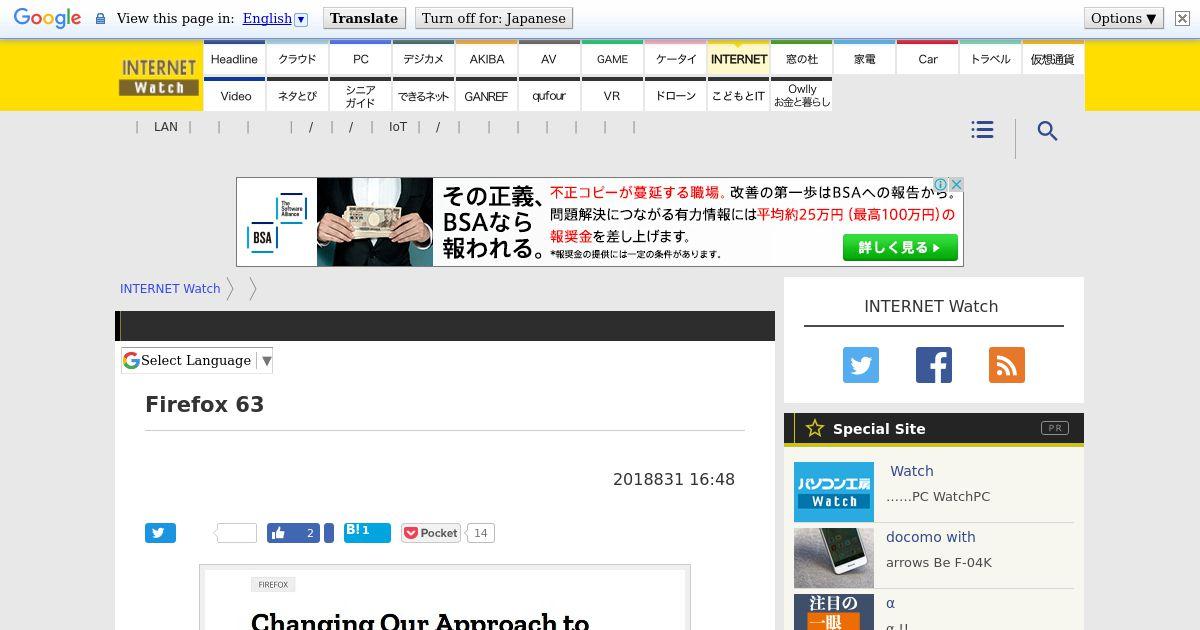The width and height of the screenshot is (1200, 630).
Task: Share the article with the Twitter button
Action: pos(160,533)
